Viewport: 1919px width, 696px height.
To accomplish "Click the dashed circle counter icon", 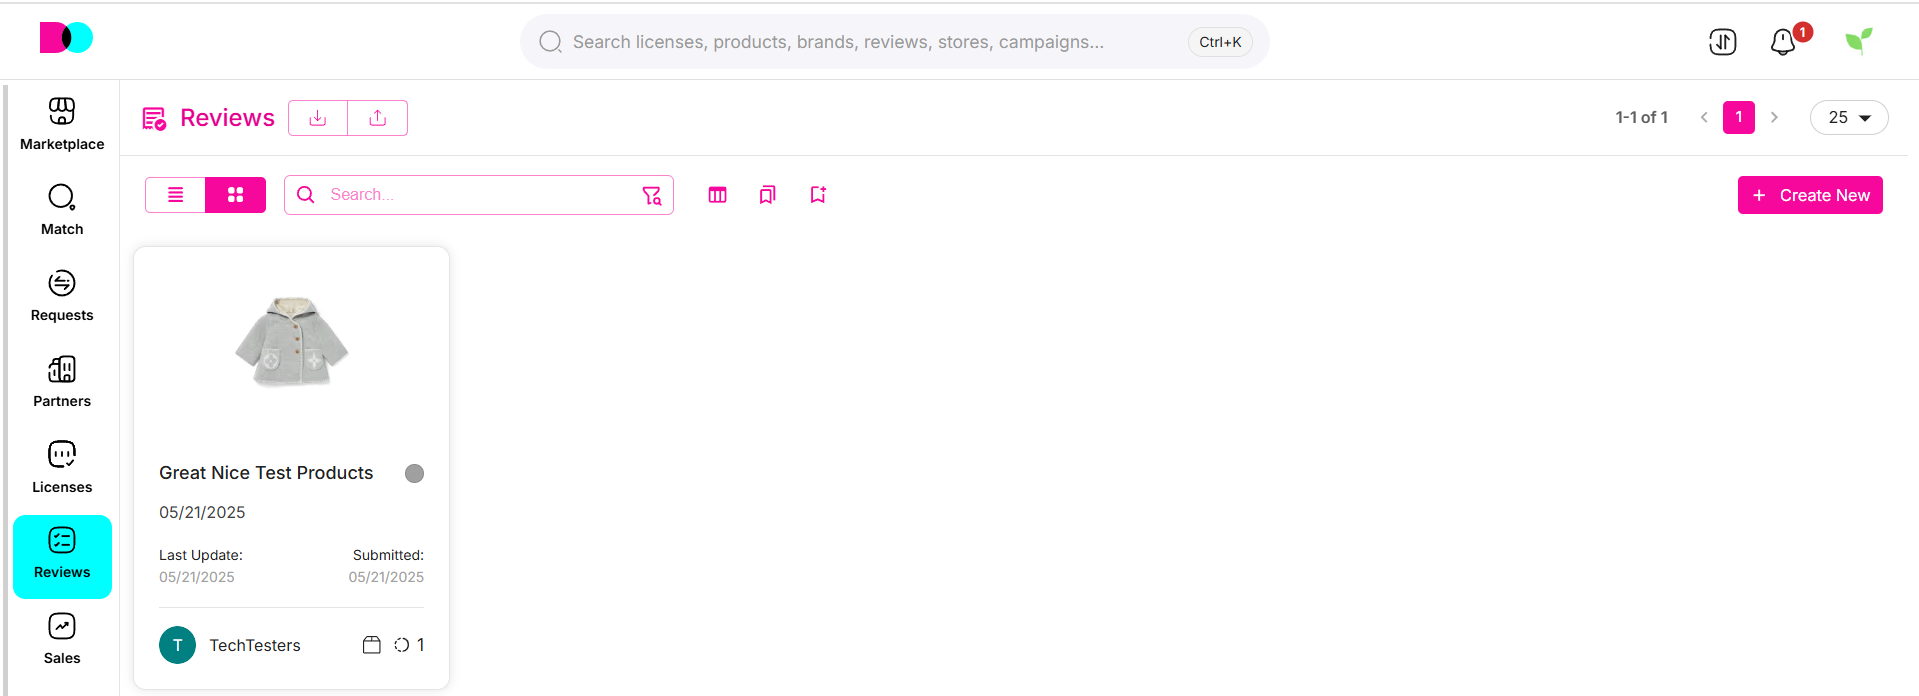I will tap(402, 645).
